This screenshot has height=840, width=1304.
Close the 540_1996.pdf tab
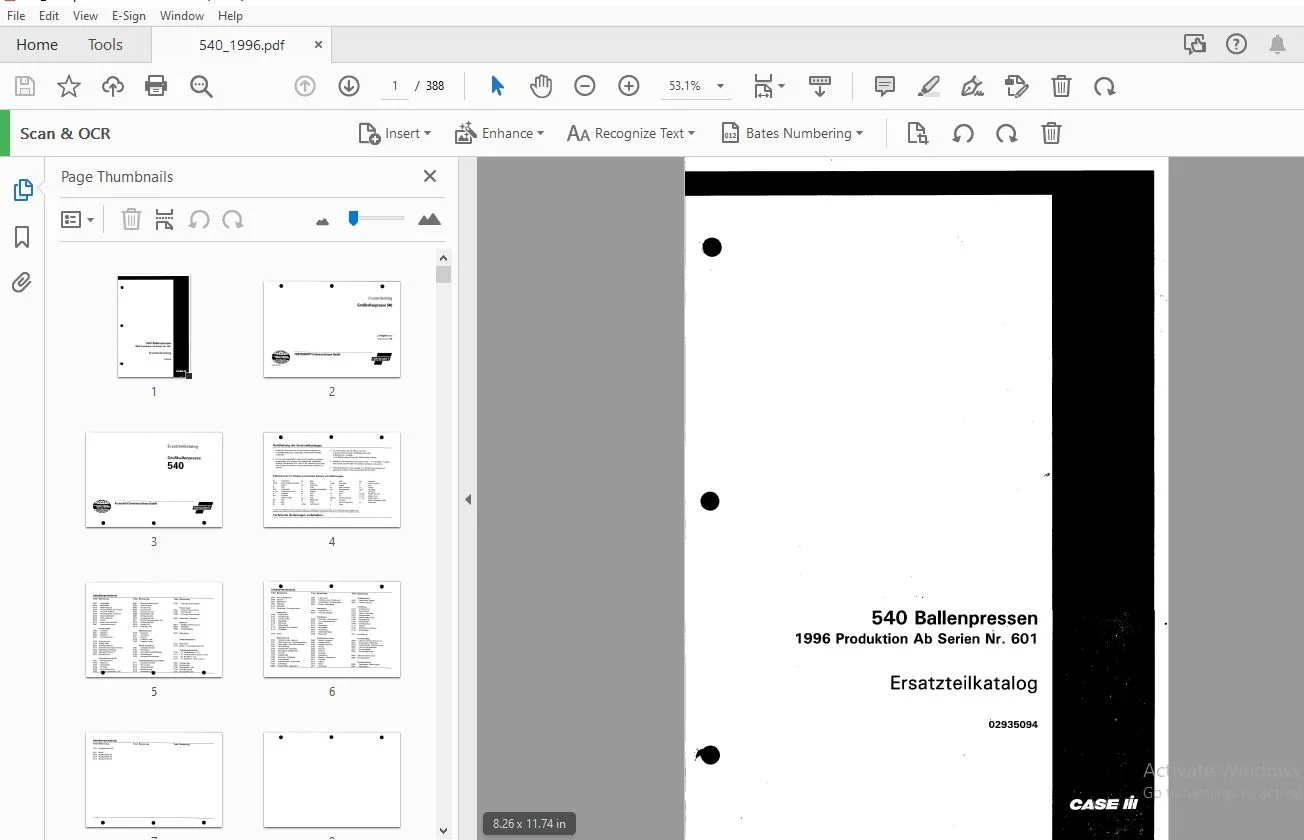(x=318, y=45)
